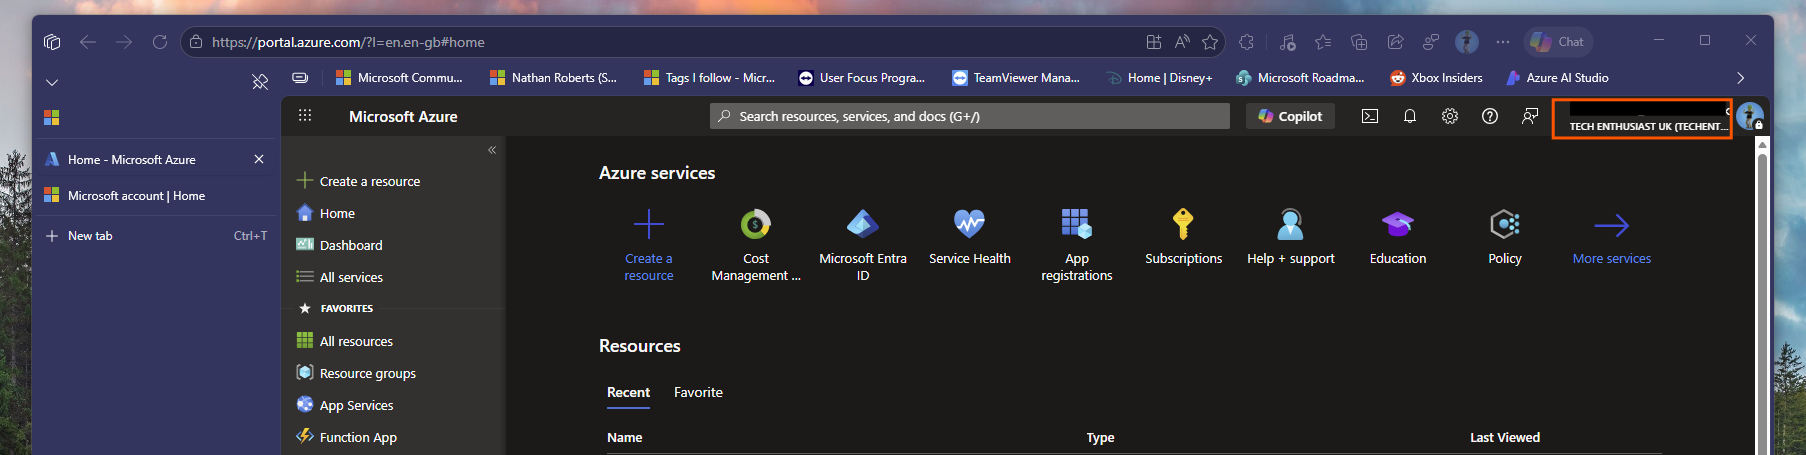1806x455 pixels.
Task: Click the Microsoft logo under vertical tabs
Action: [52, 118]
